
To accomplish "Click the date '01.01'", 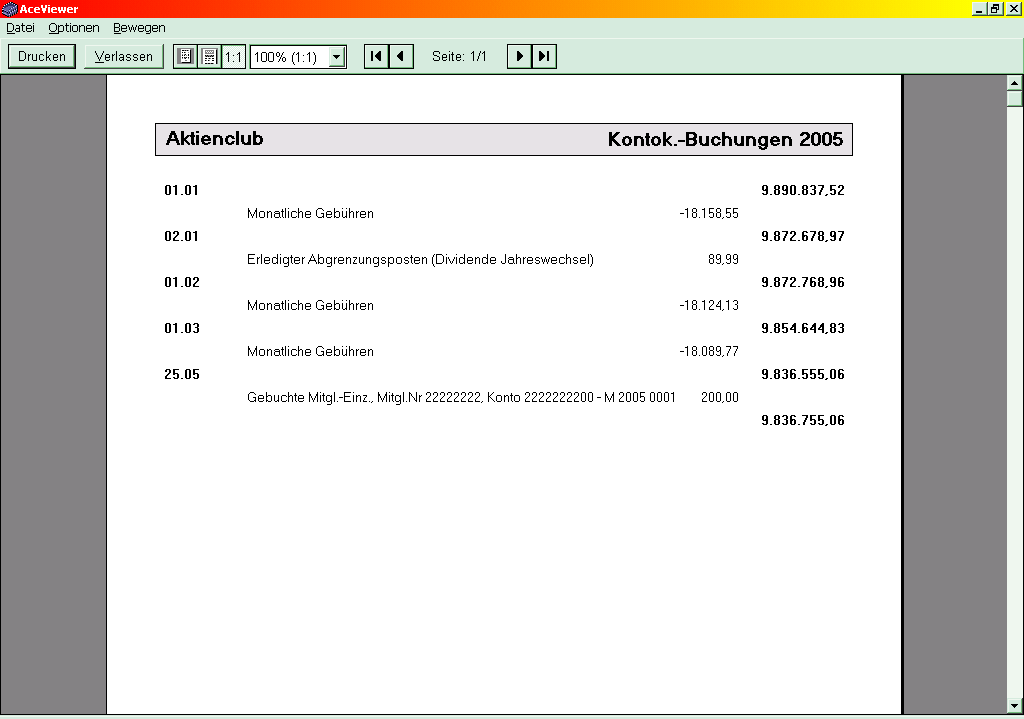I will pyautogui.click(x=181, y=190).
